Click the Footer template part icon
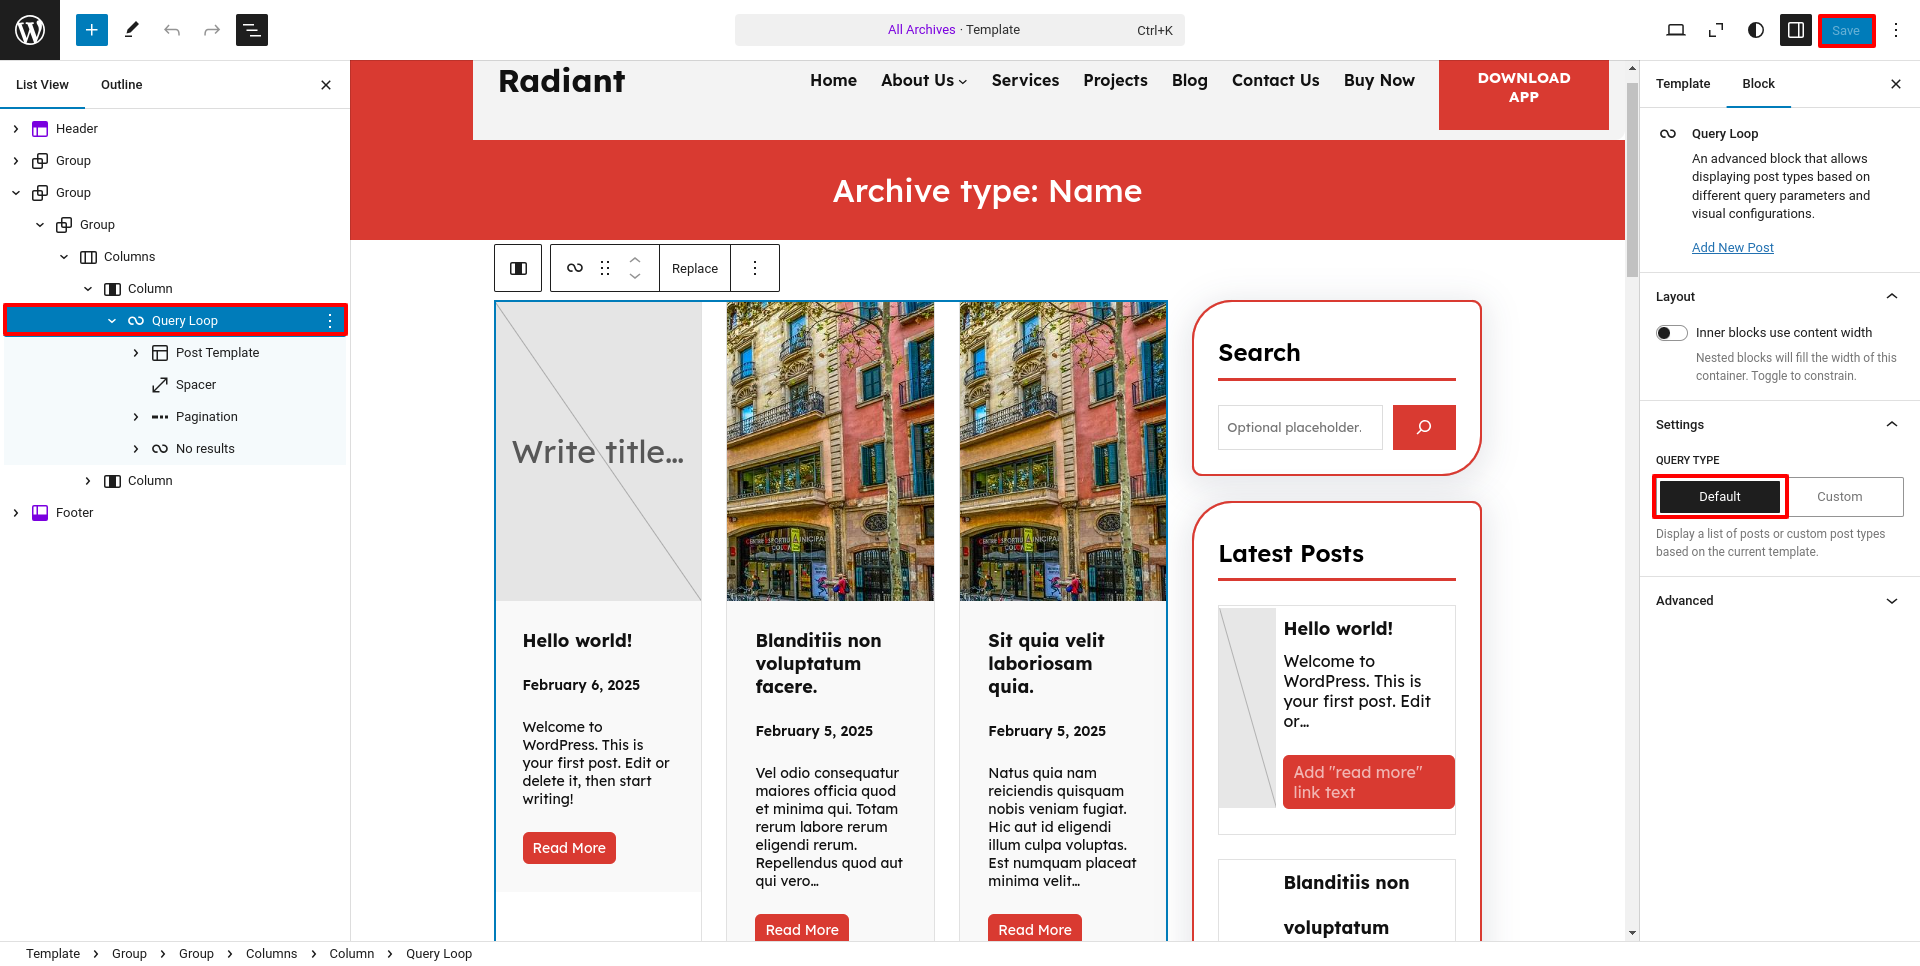This screenshot has height=966, width=1920. (40, 513)
